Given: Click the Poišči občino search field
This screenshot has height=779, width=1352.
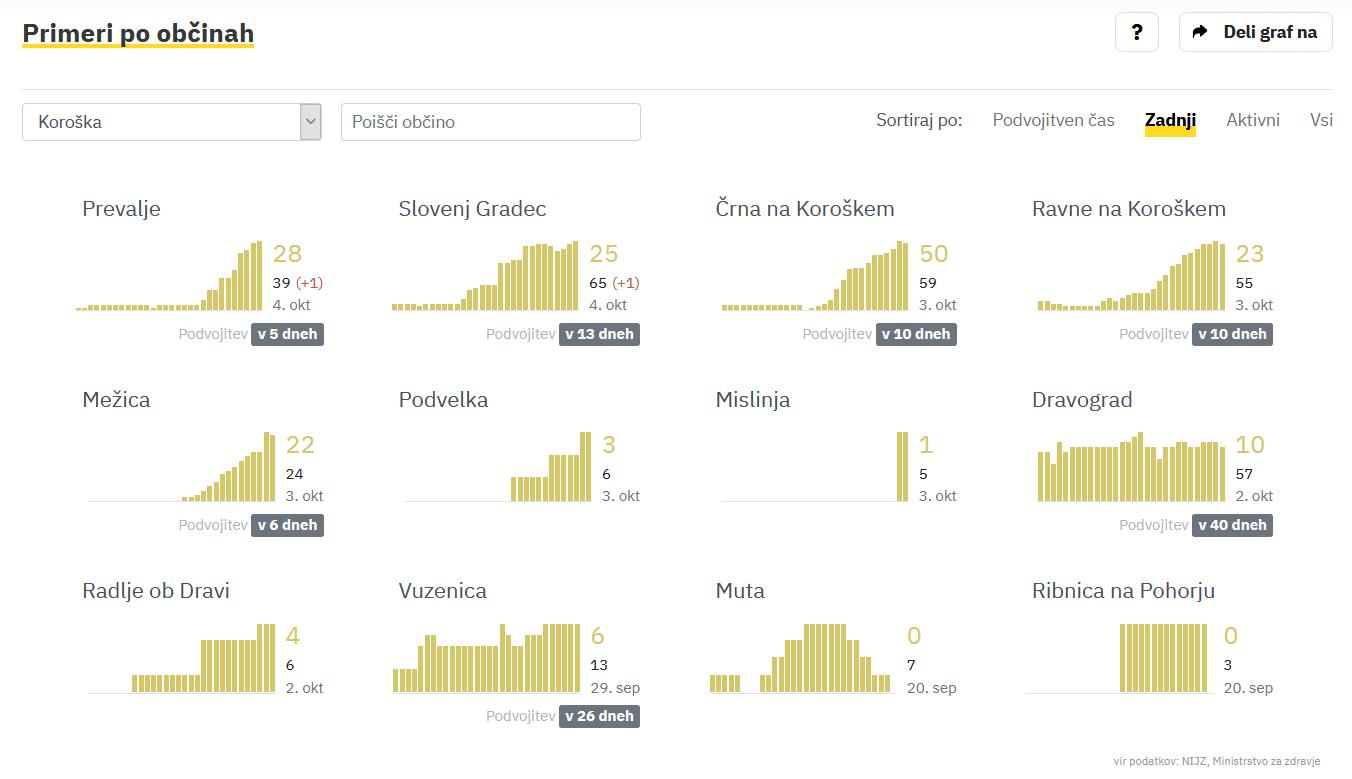Looking at the screenshot, I should (x=490, y=122).
